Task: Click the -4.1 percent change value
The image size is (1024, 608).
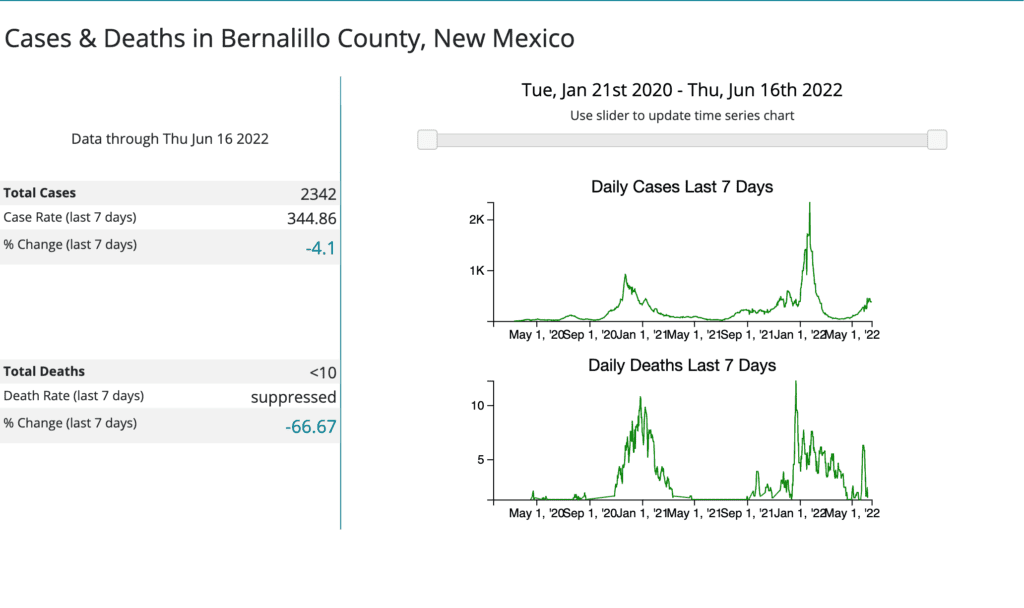Action: [320, 246]
